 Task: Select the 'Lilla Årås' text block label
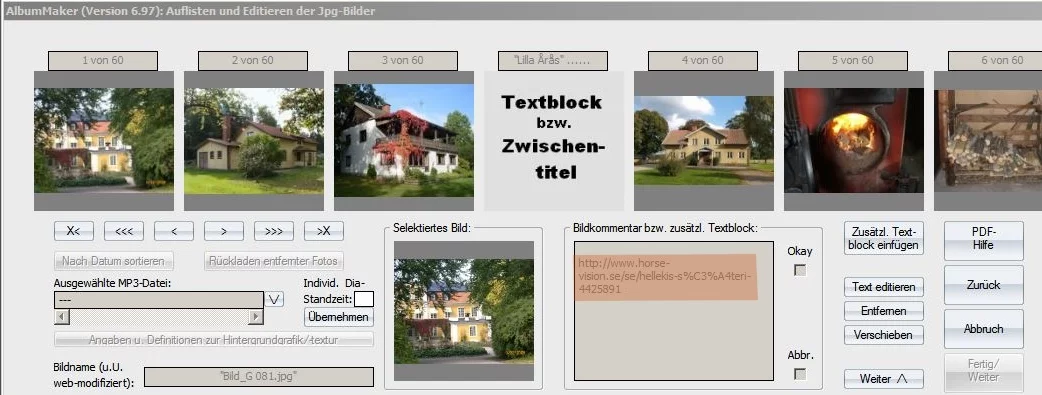click(552, 61)
